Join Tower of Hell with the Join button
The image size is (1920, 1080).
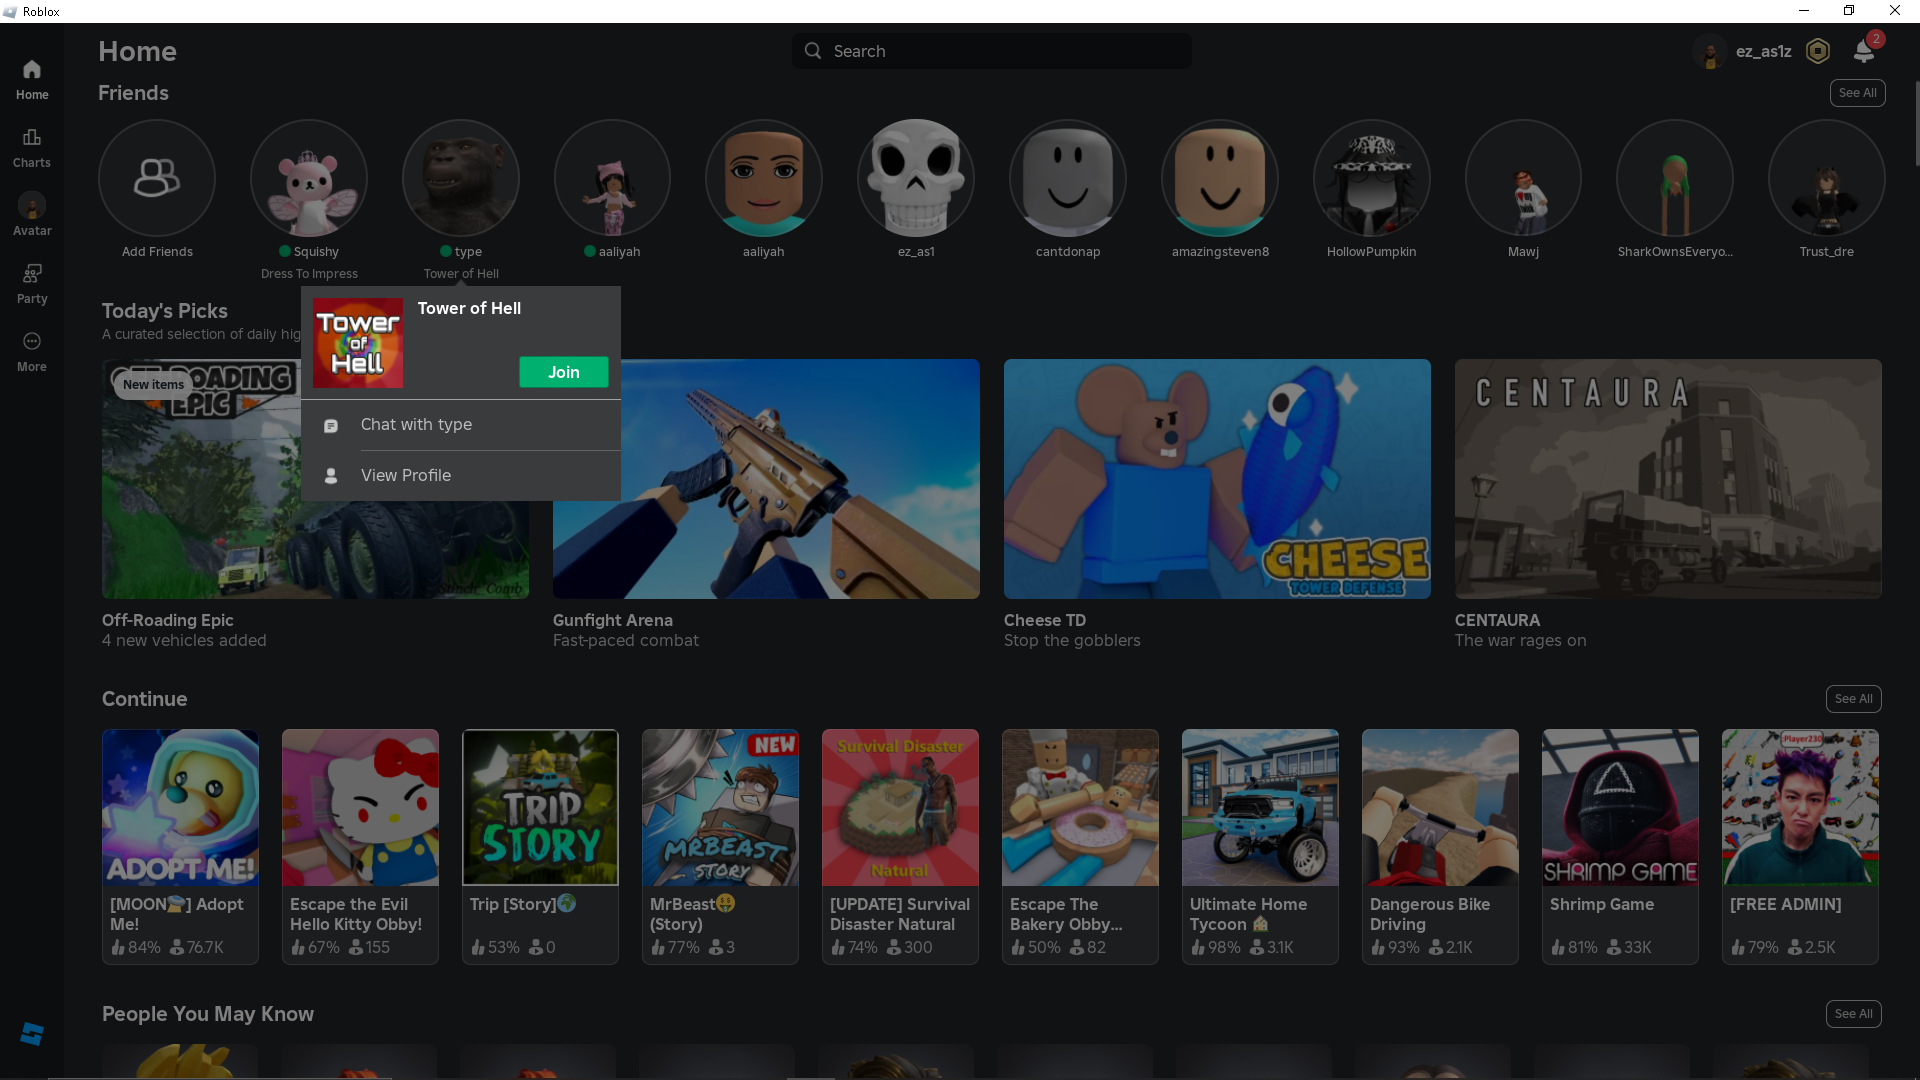point(564,372)
